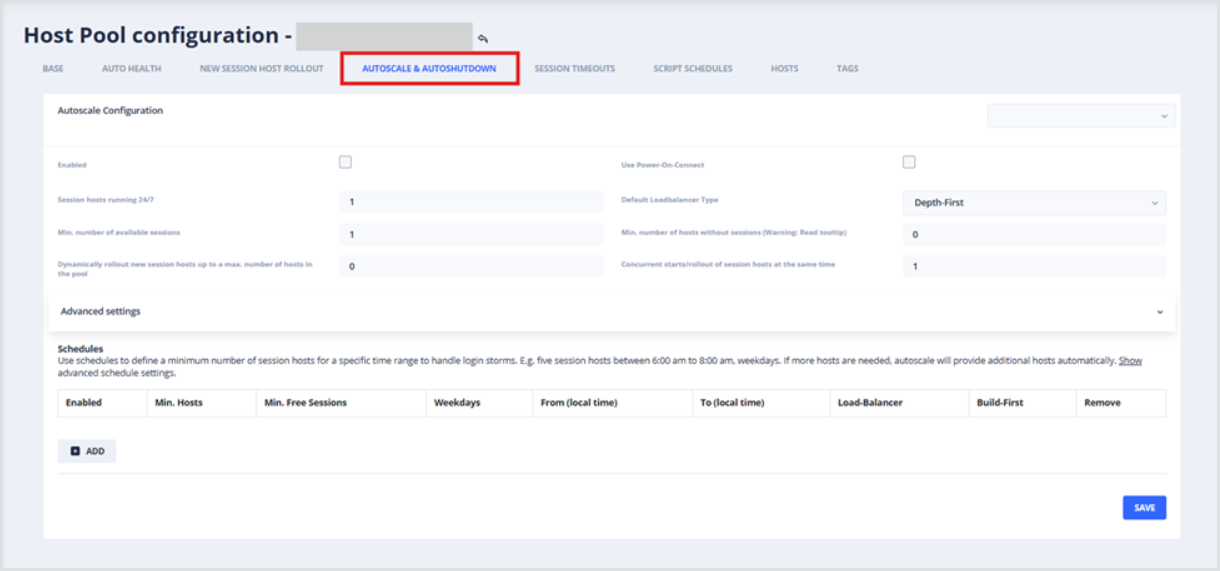Open the Tags tab
The width and height of the screenshot is (1220, 571).
coord(847,69)
